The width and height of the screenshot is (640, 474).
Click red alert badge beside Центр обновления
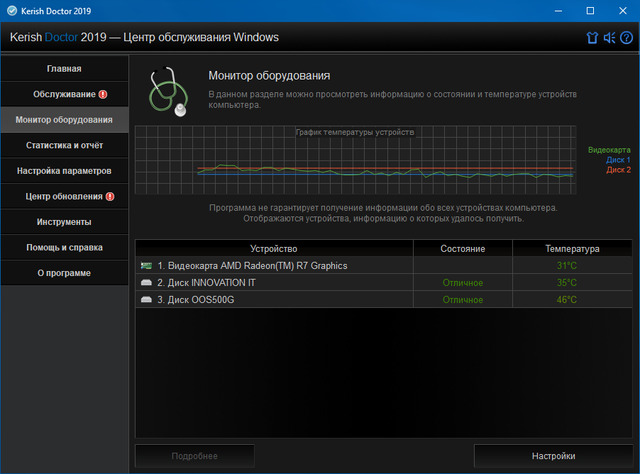[110, 196]
